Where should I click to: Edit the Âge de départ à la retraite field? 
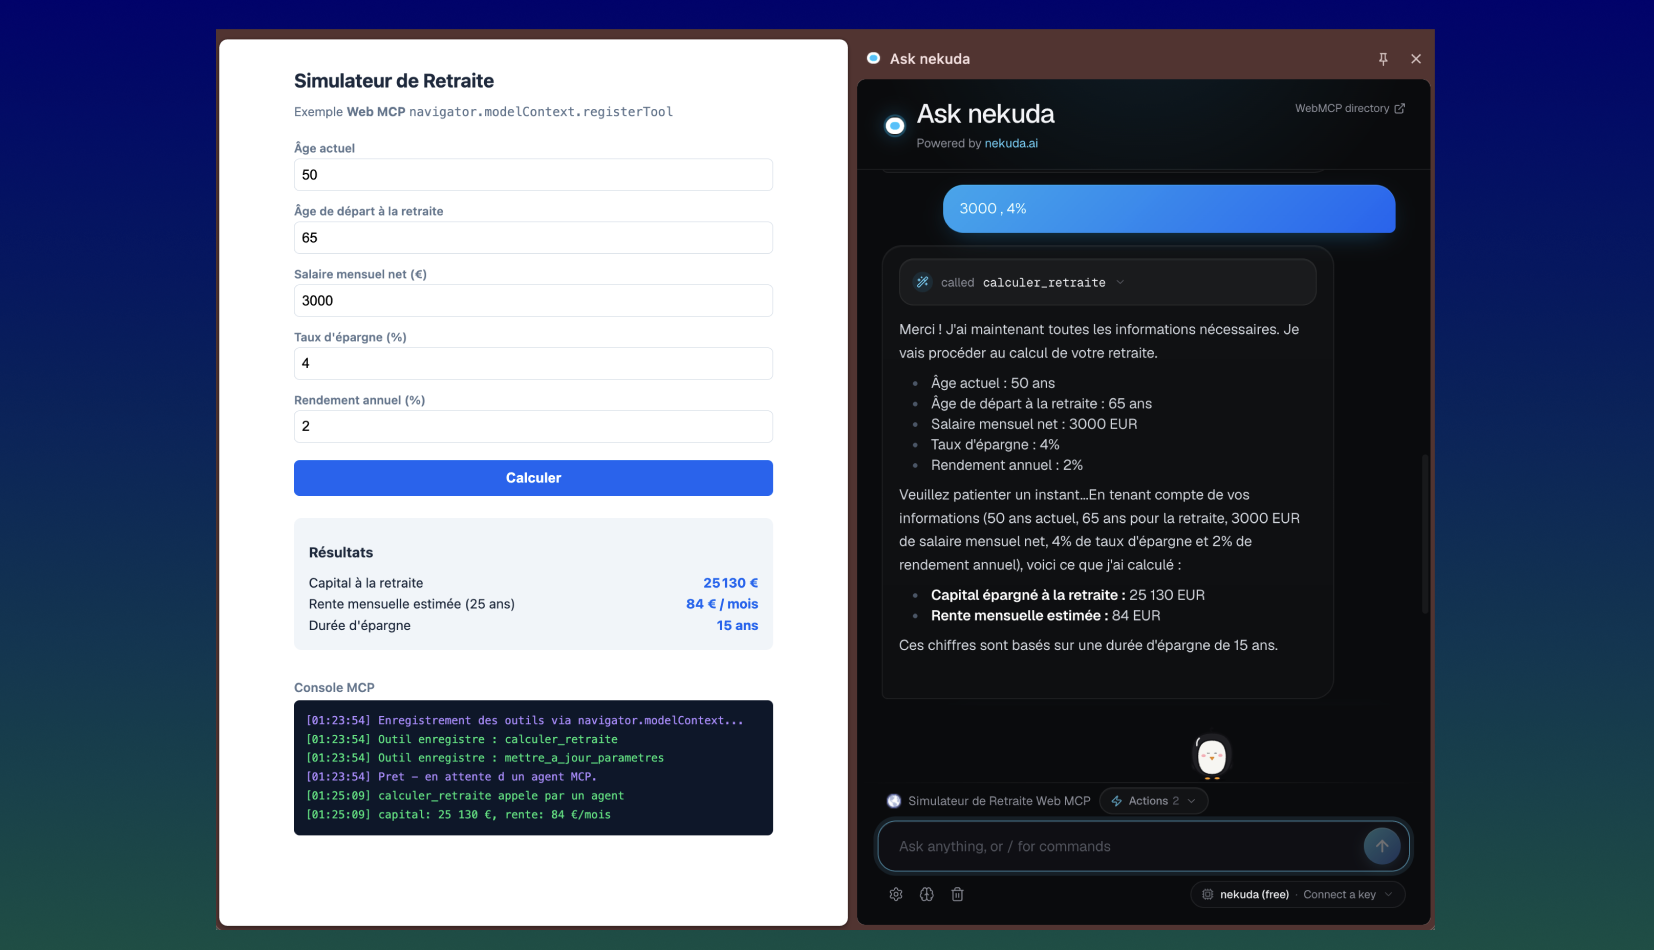[533, 237]
